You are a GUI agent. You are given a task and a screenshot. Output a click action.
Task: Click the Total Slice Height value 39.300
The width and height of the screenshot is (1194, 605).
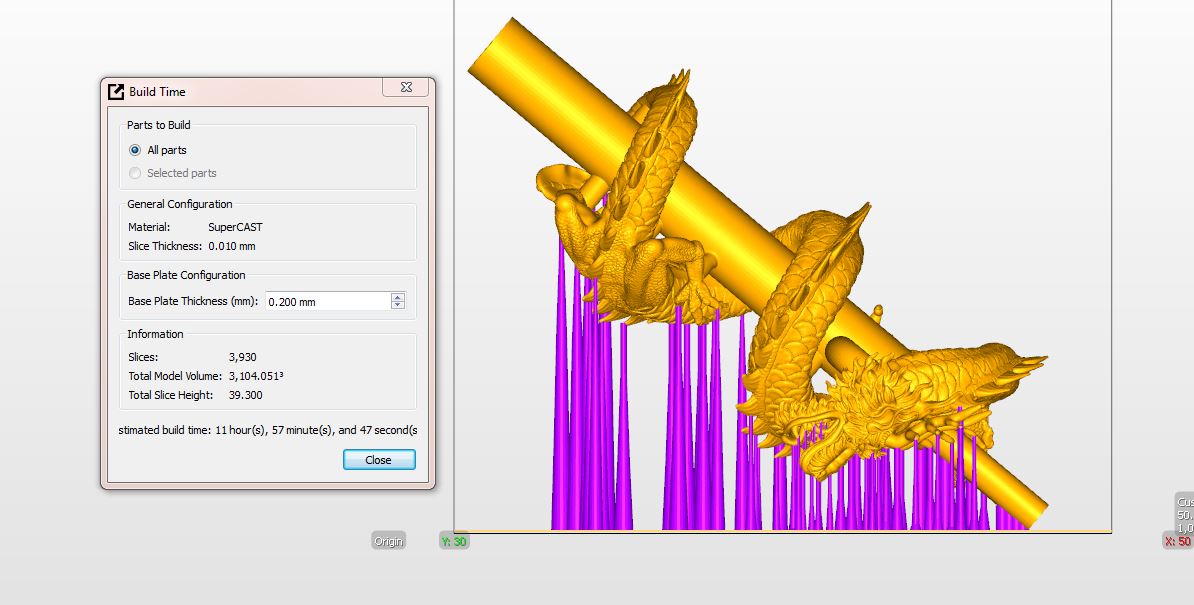[x=245, y=395]
